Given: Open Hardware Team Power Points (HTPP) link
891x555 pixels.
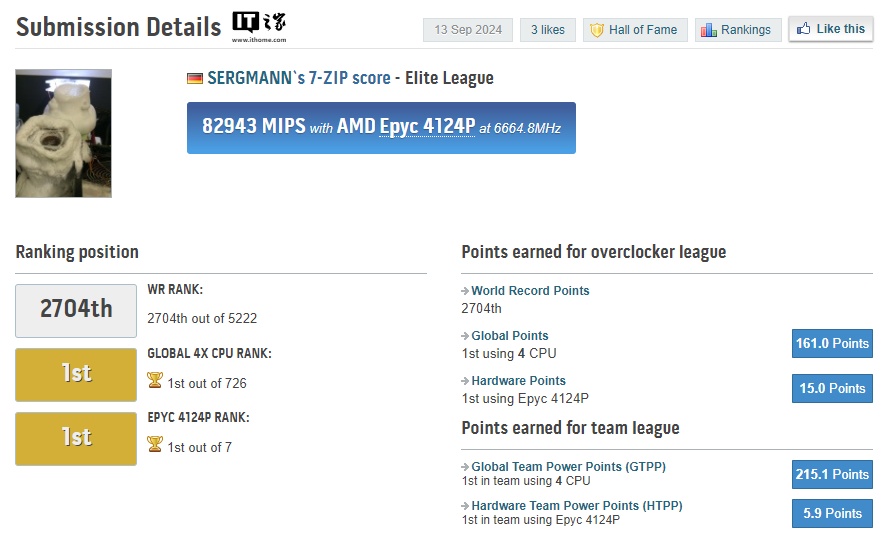Looking at the screenshot, I should [x=577, y=506].
